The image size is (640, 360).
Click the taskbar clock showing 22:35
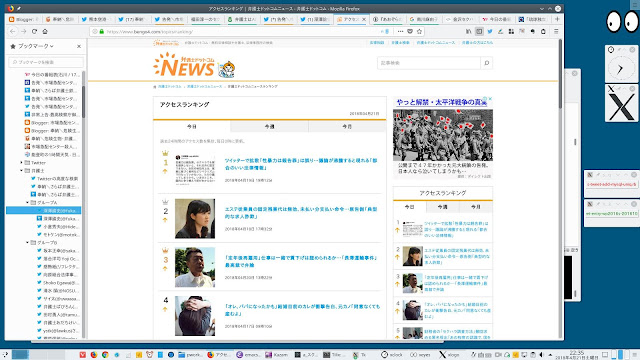coord(577,355)
